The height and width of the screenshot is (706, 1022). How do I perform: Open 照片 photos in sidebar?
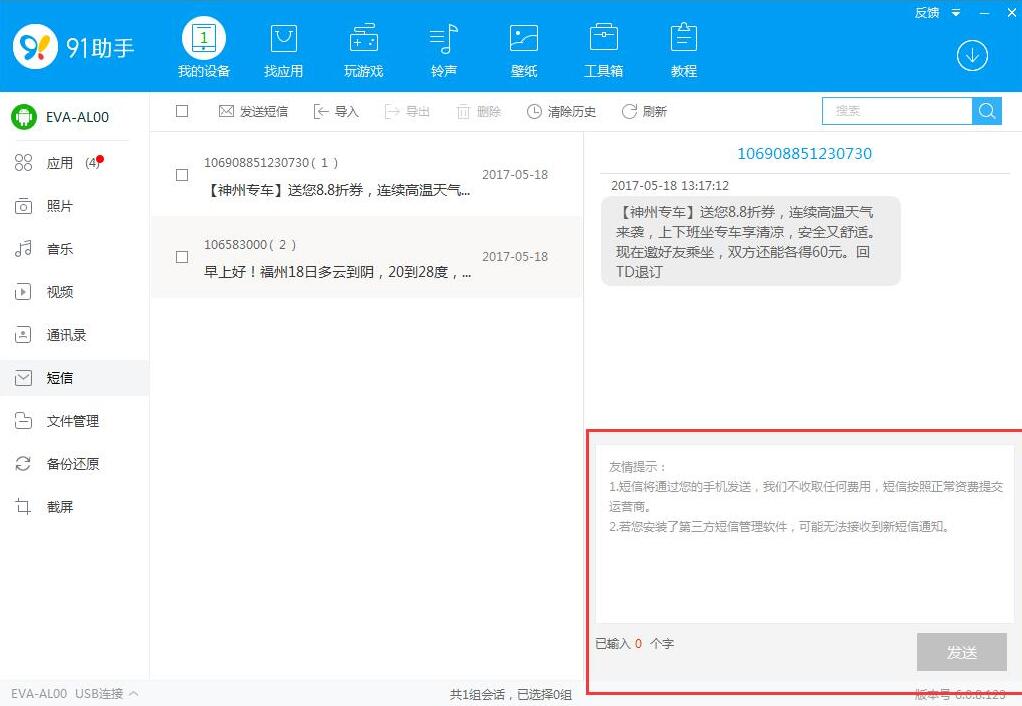(x=74, y=206)
